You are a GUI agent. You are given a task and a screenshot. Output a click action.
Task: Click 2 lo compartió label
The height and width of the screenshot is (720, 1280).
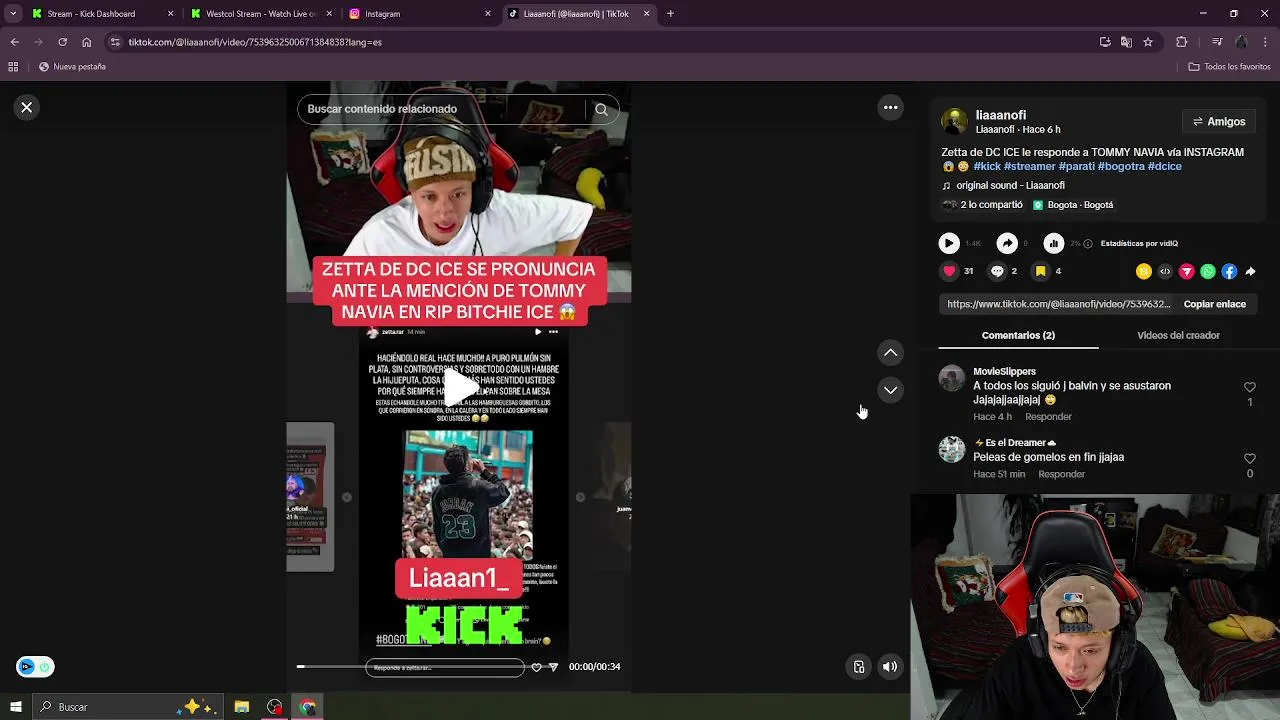991,205
